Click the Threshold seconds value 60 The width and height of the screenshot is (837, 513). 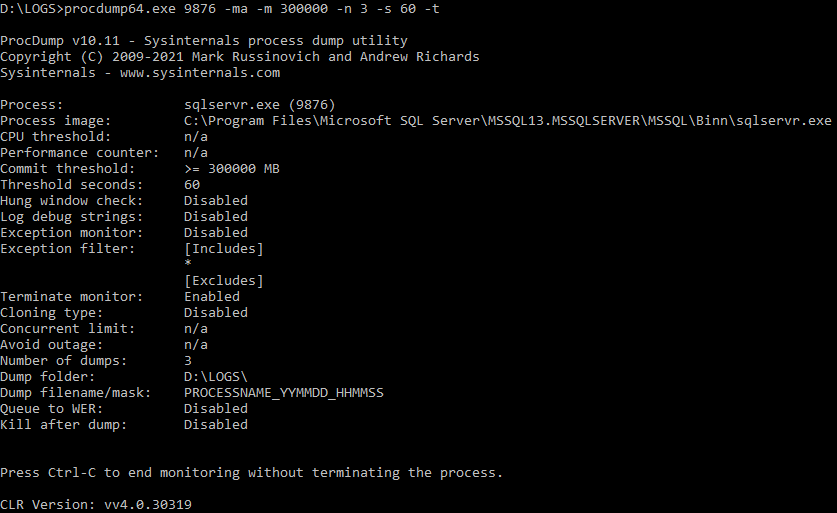coord(192,185)
